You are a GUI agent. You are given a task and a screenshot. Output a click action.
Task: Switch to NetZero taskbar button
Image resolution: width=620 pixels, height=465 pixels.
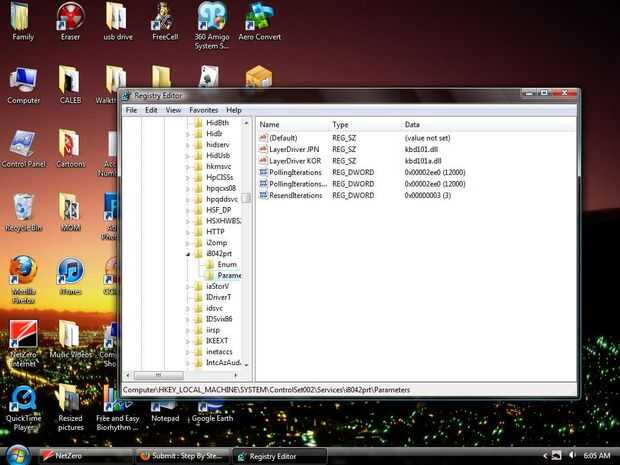(x=85, y=456)
